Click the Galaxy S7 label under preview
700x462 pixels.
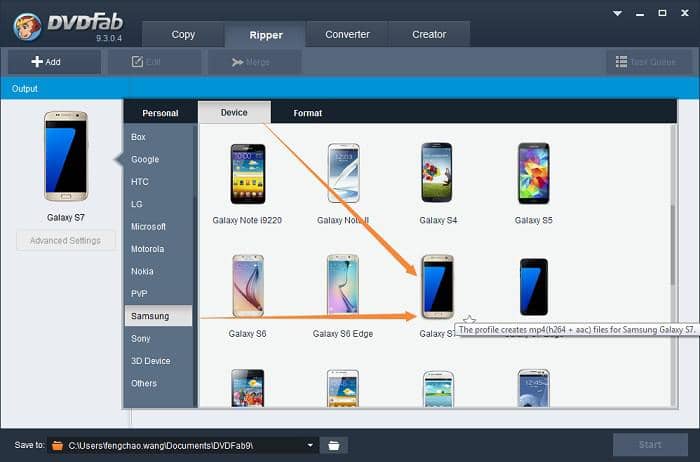pos(66,217)
